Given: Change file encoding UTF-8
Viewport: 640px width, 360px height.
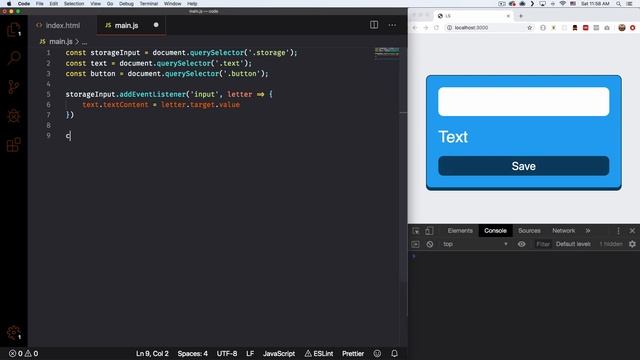Looking at the screenshot, I should point(227,353).
